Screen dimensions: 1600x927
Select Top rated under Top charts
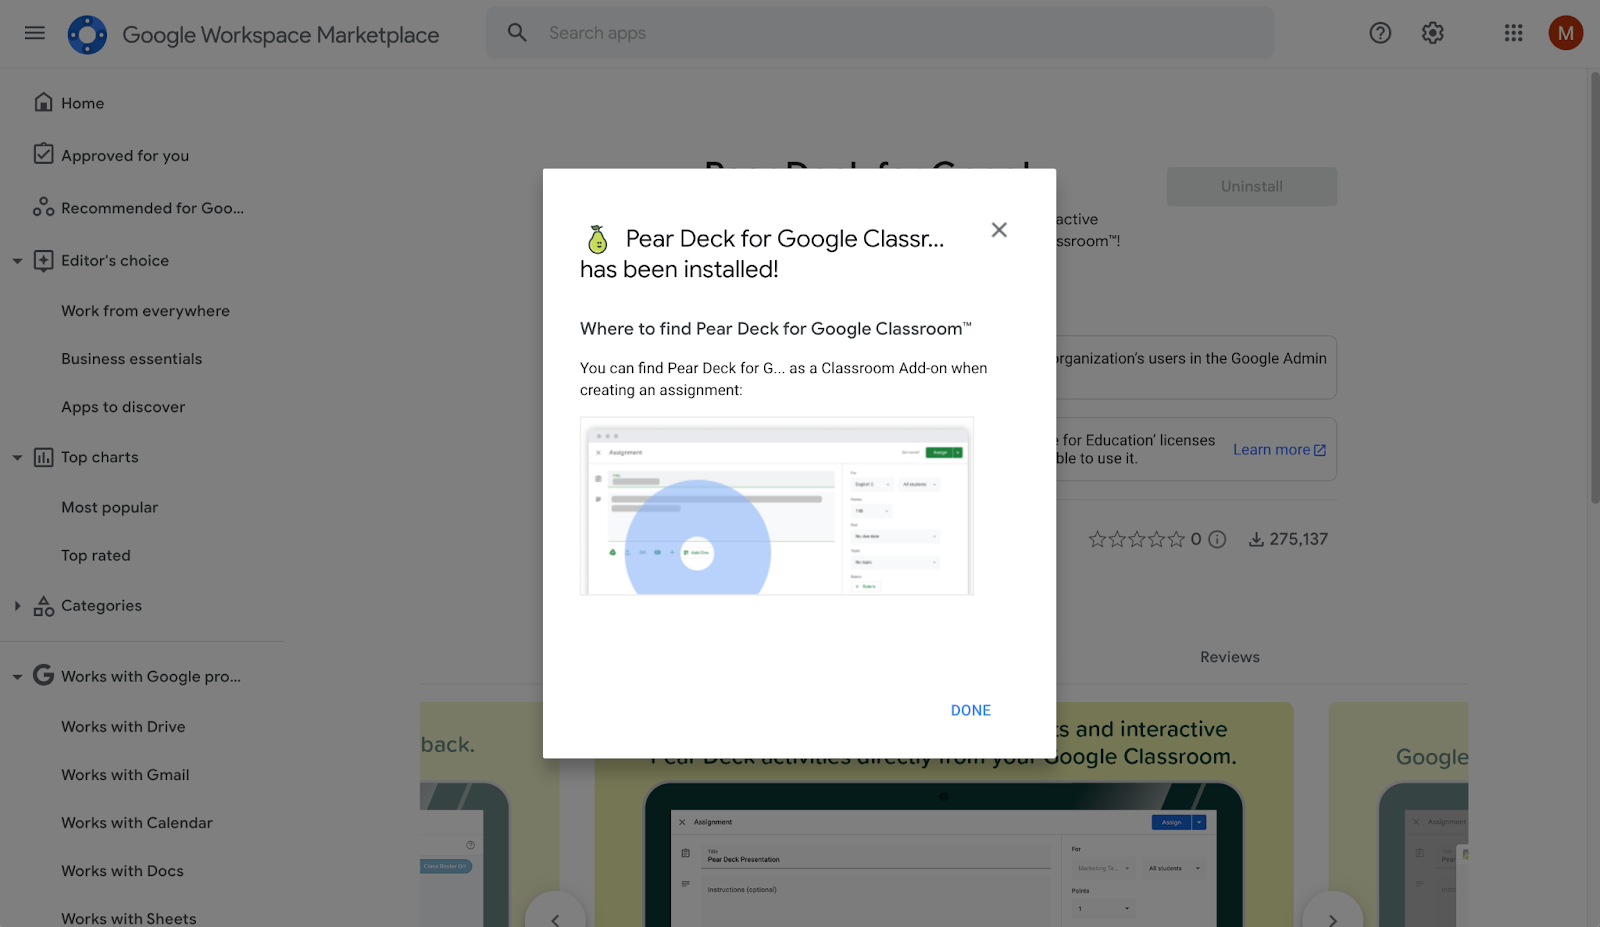95,555
